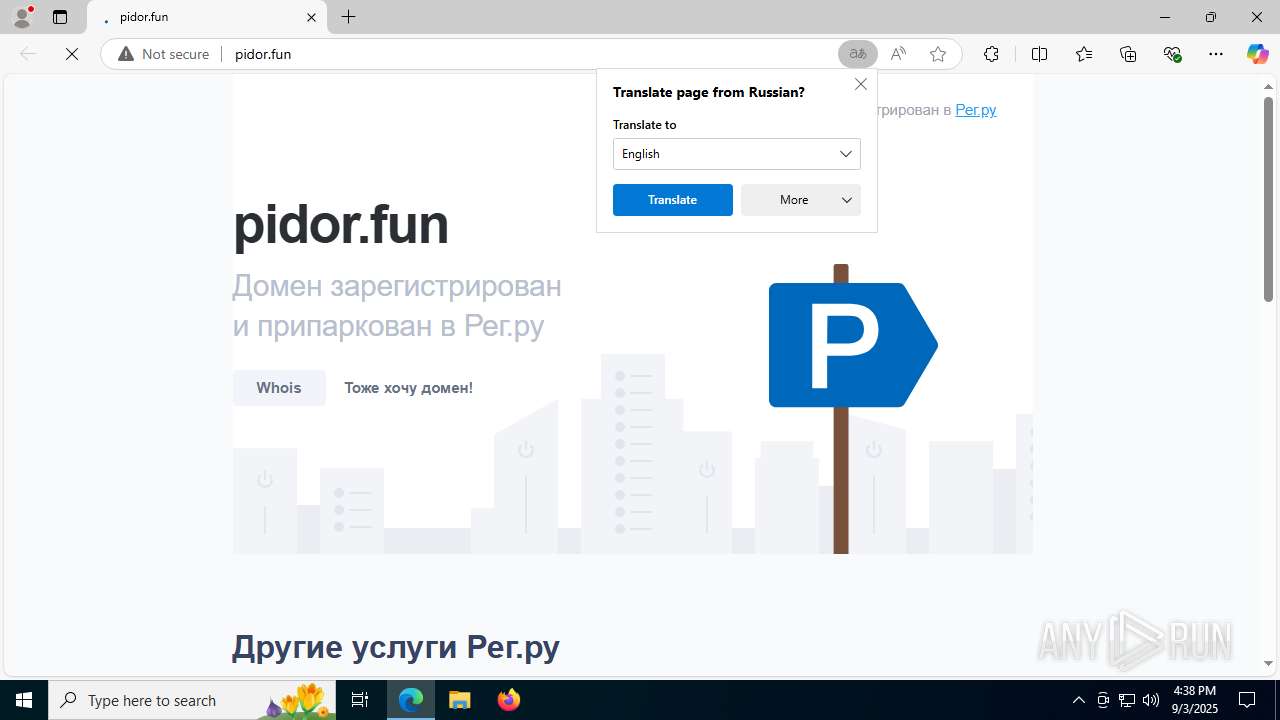The height and width of the screenshot is (720, 1280).
Task: Open the Edge profile icon
Action: pos(22,17)
